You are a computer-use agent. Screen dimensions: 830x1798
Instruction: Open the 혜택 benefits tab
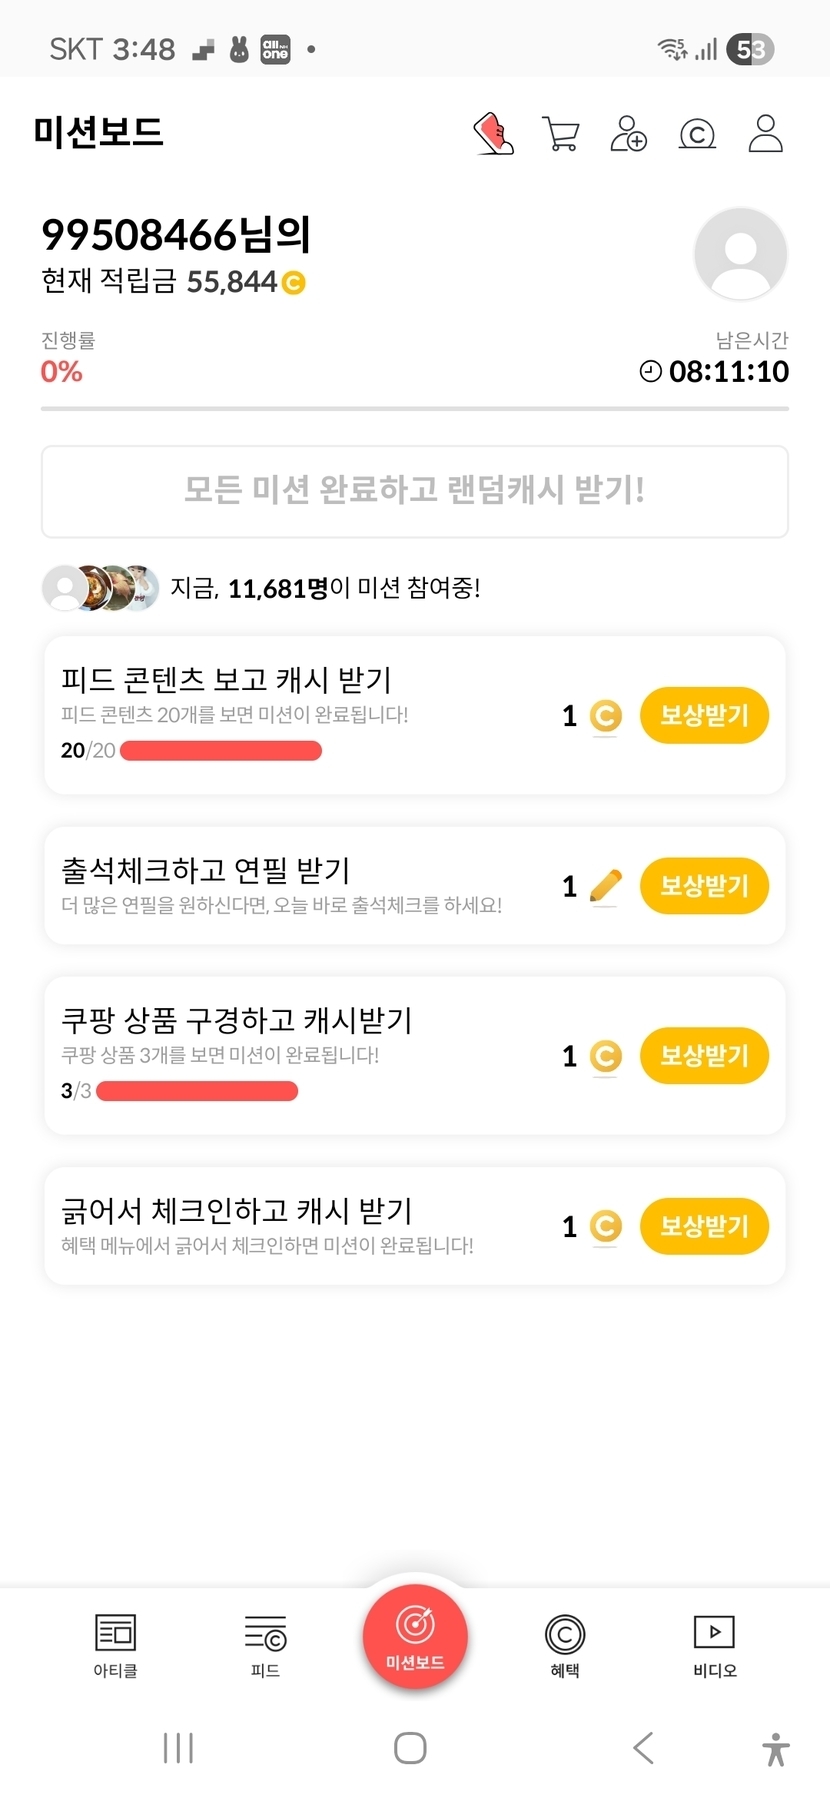pos(565,1646)
